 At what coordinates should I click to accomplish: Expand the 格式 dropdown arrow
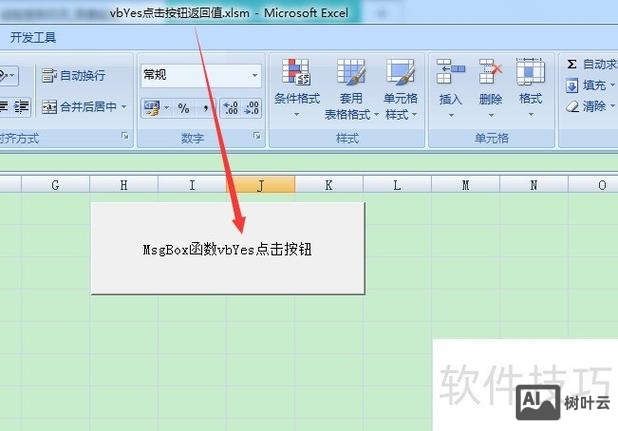pyautogui.click(x=531, y=115)
